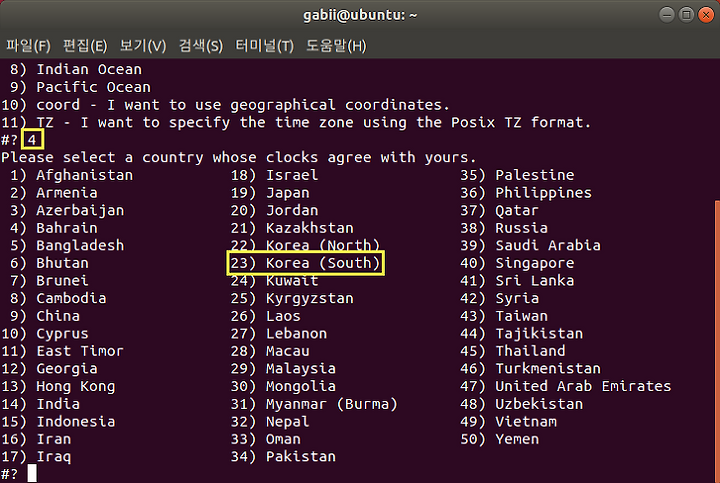This screenshot has height=483, width=720.
Task: Click the text '50) Yemen'
Action: [500, 439]
